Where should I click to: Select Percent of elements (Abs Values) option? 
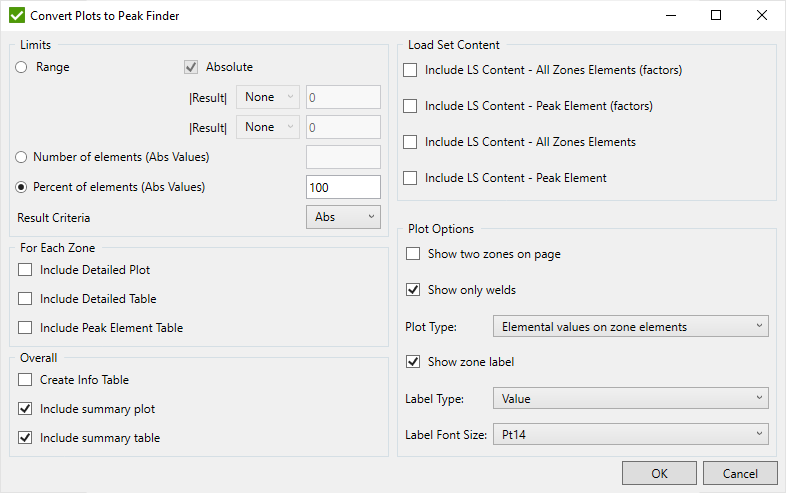click(x=22, y=187)
